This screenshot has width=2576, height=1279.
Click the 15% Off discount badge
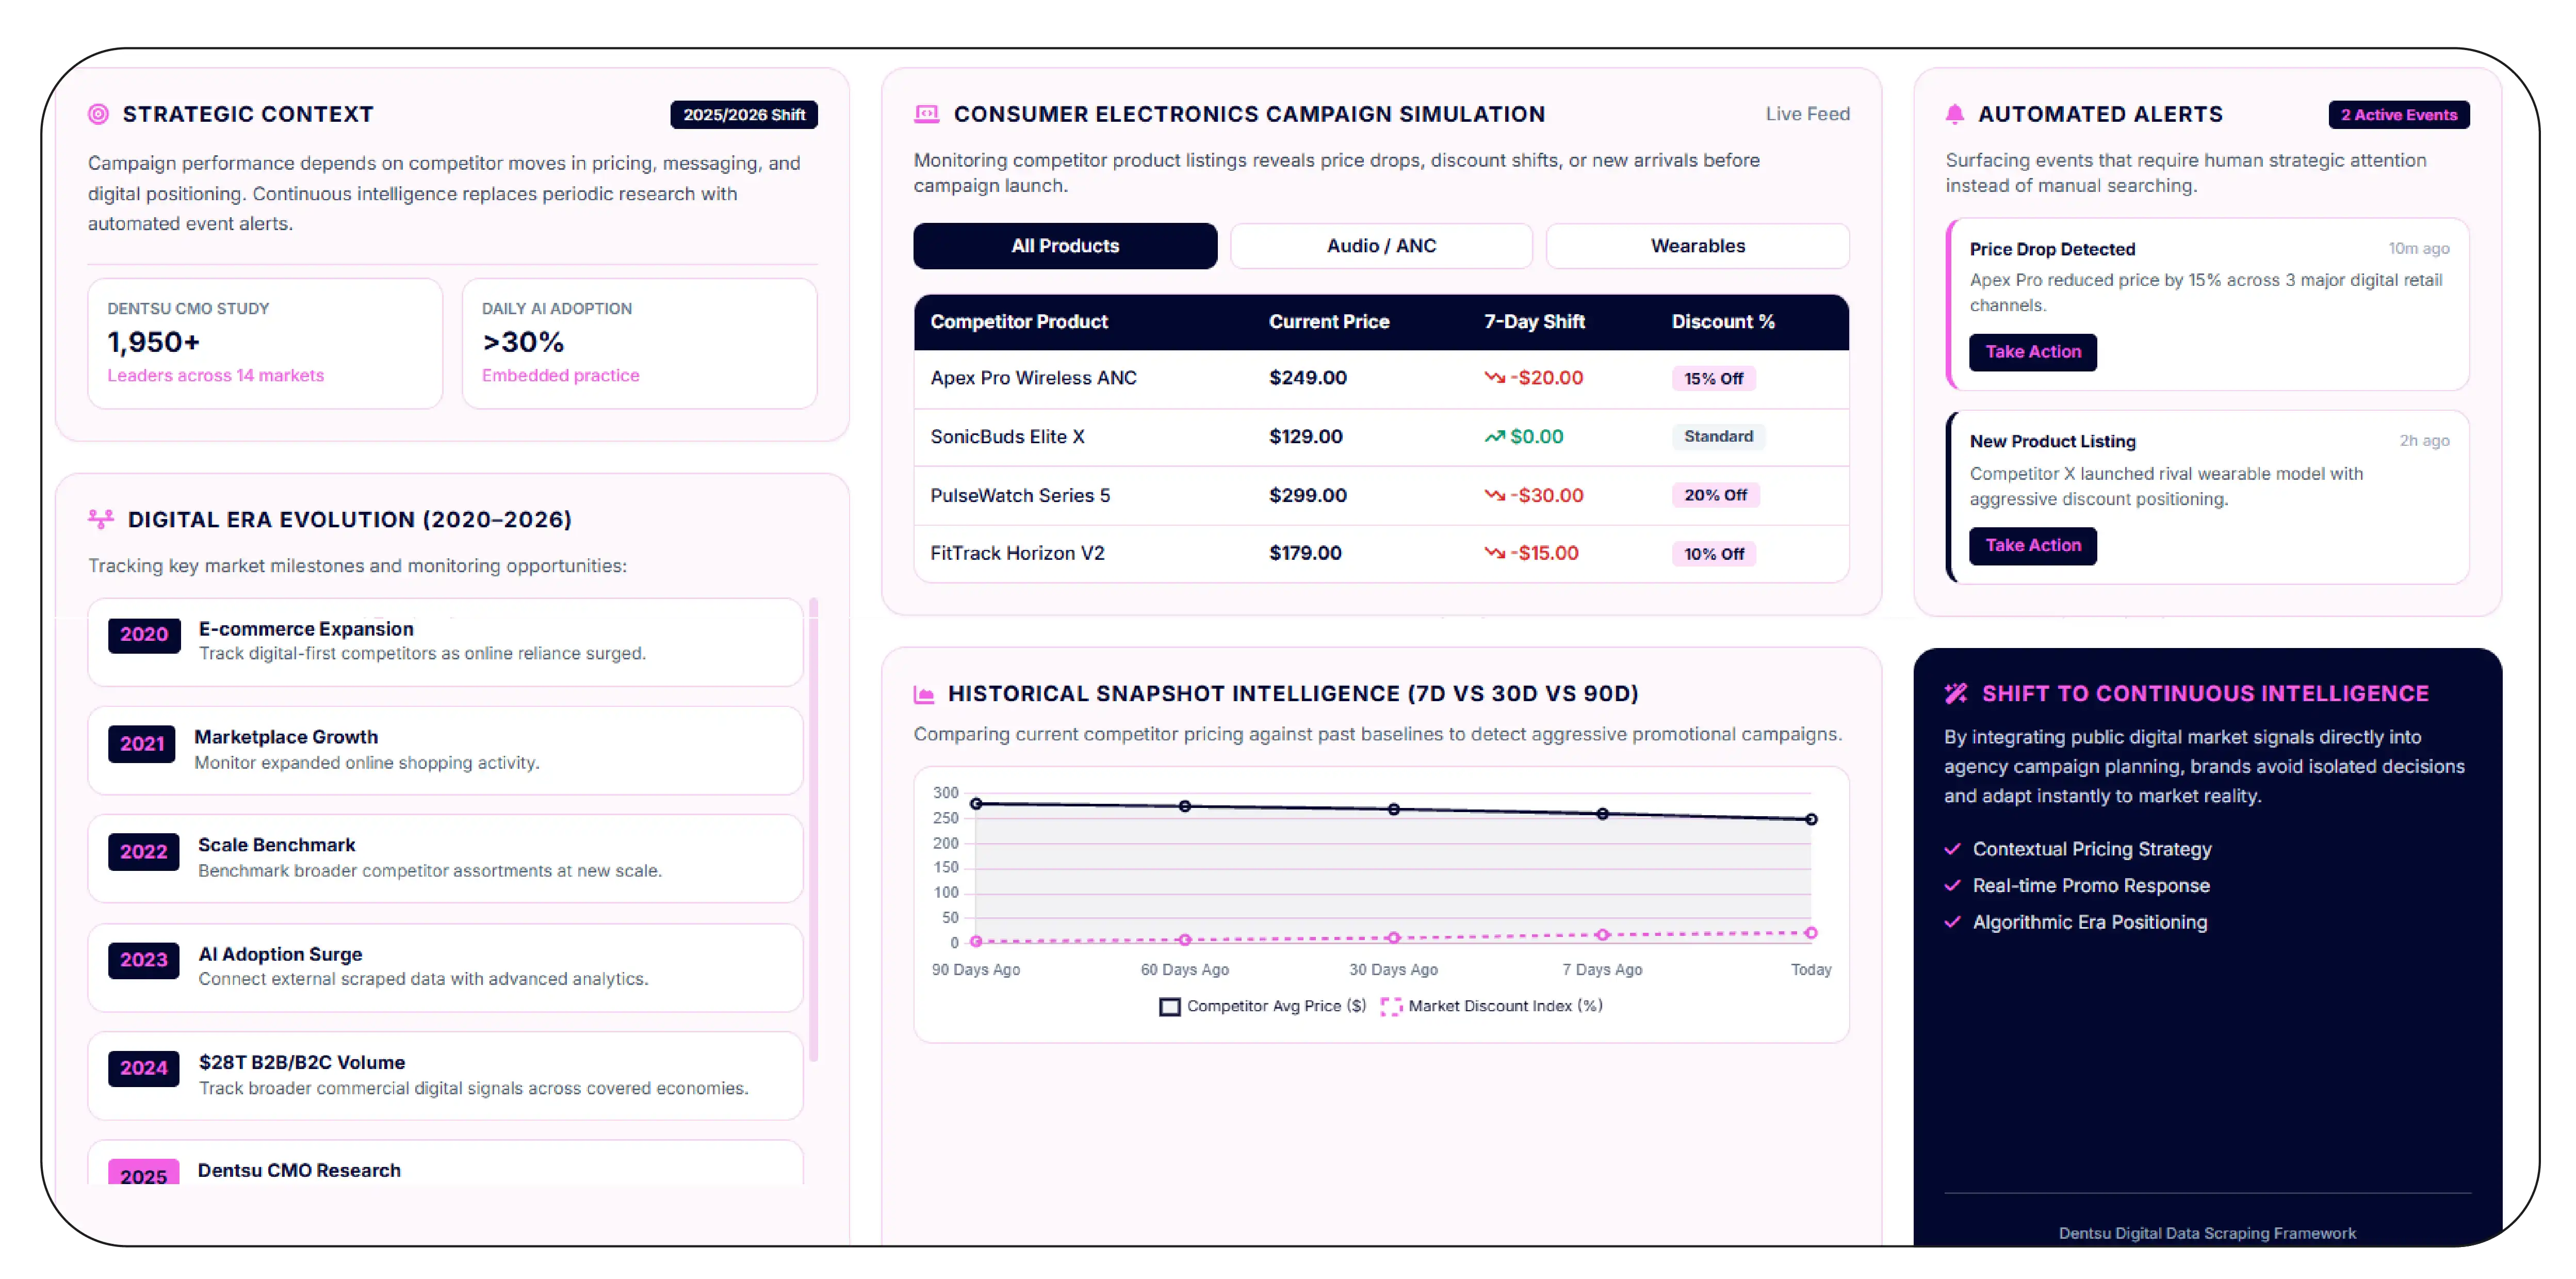[x=1713, y=379]
